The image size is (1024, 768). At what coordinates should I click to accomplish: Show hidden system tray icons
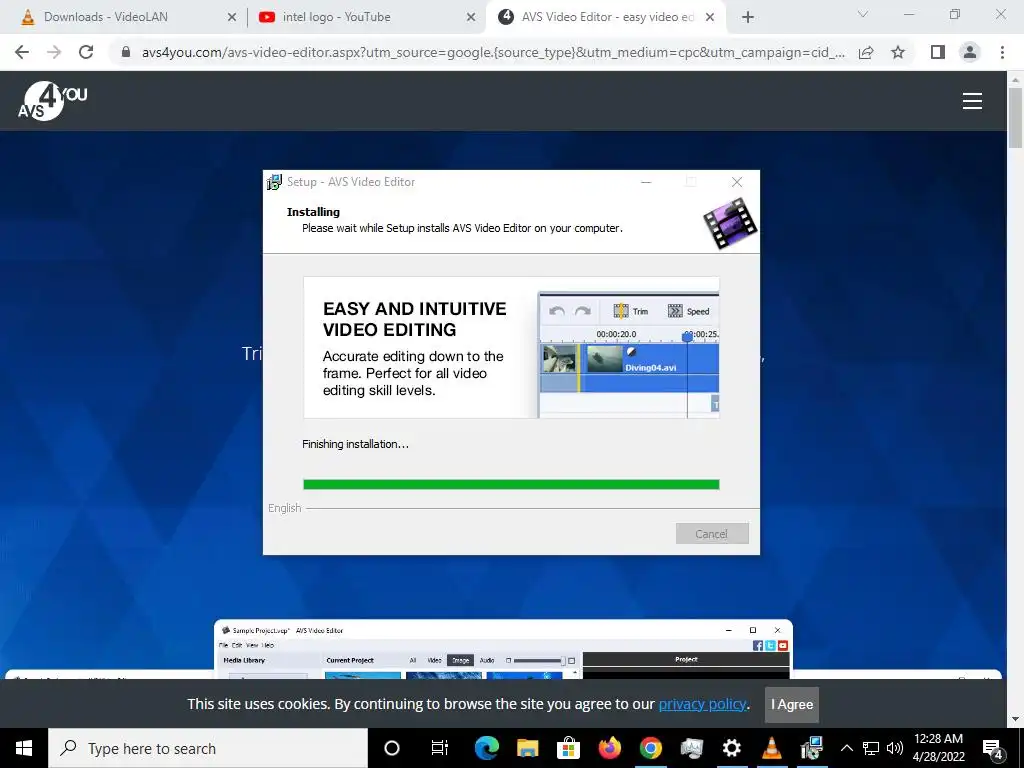pyautogui.click(x=846, y=748)
